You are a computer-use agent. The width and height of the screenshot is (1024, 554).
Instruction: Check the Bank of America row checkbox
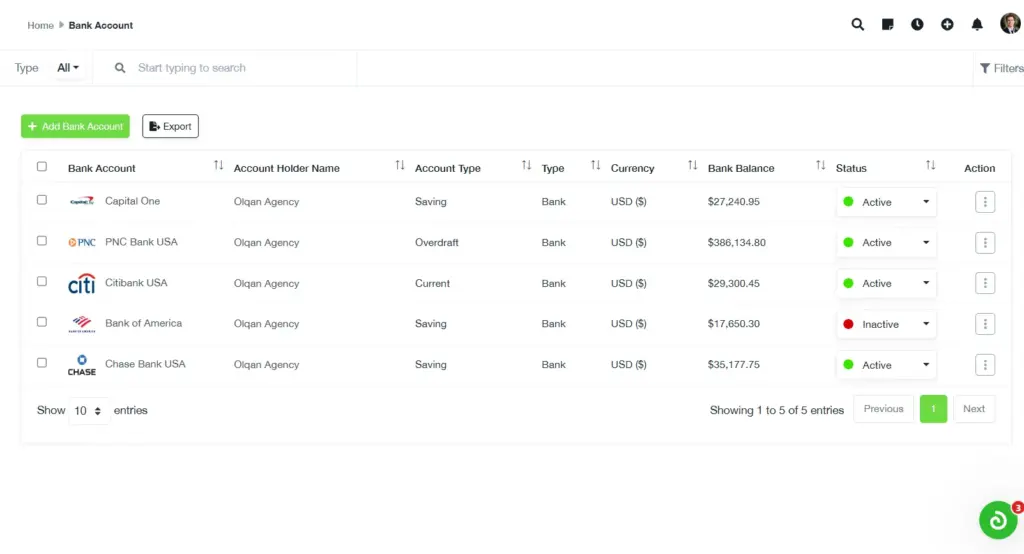pyautogui.click(x=42, y=322)
